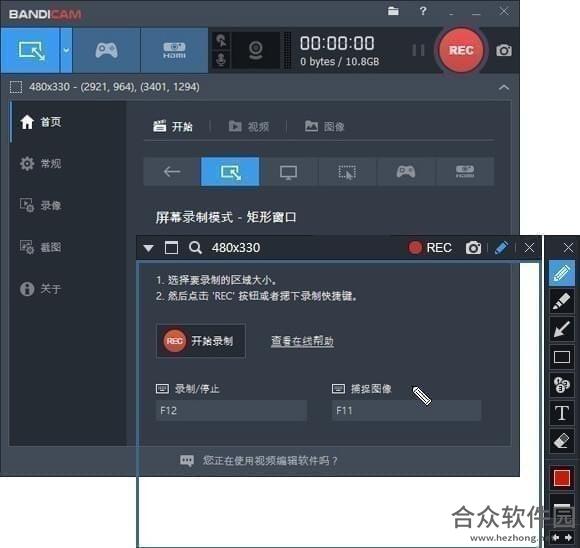Open the 常规 general settings sidebar item

[41, 163]
